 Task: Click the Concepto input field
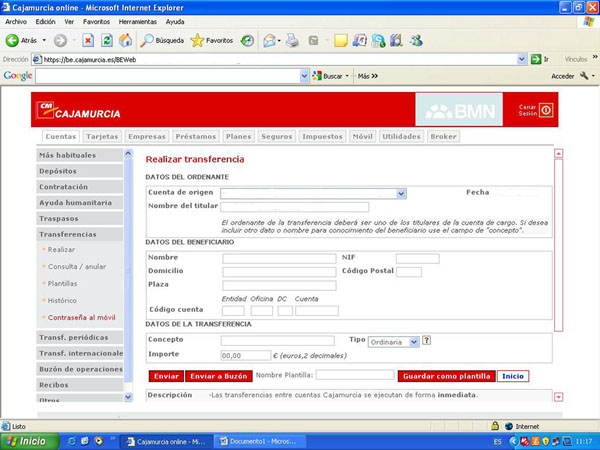pos(277,341)
